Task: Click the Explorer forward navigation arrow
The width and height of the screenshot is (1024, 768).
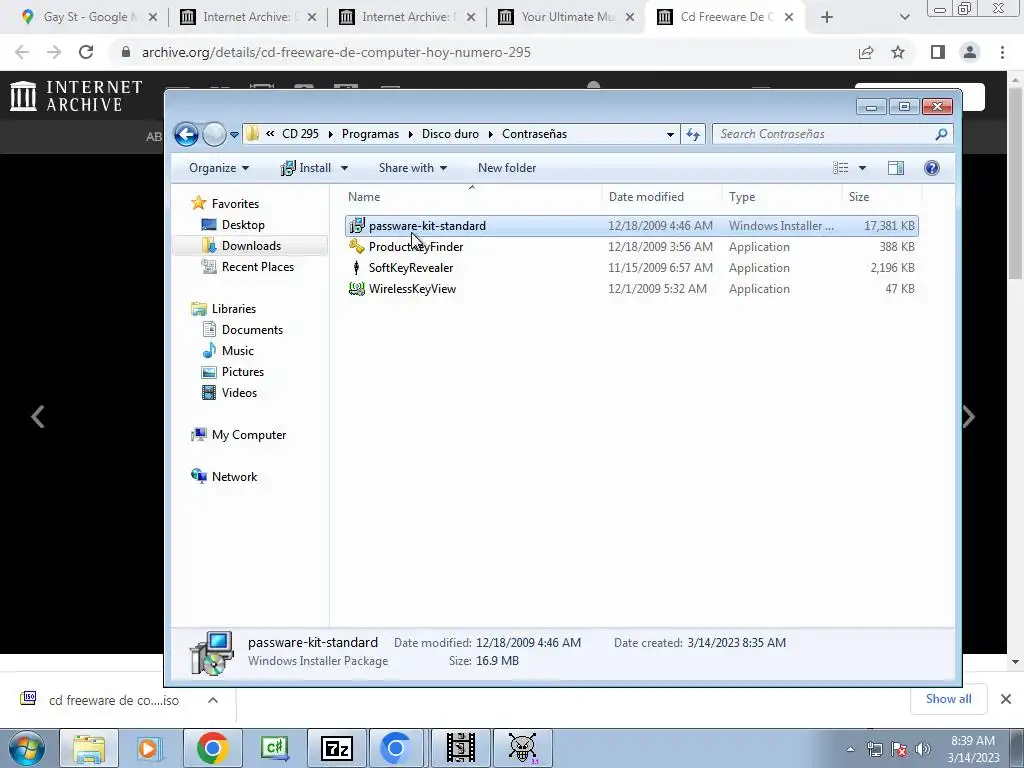Action: point(214,135)
